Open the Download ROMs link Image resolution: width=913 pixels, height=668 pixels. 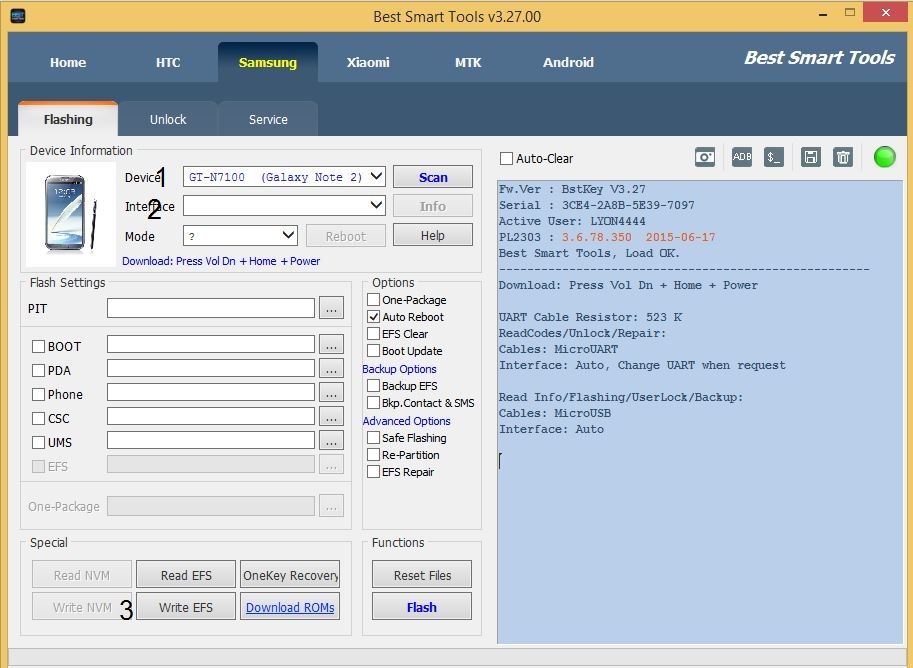pos(290,607)
